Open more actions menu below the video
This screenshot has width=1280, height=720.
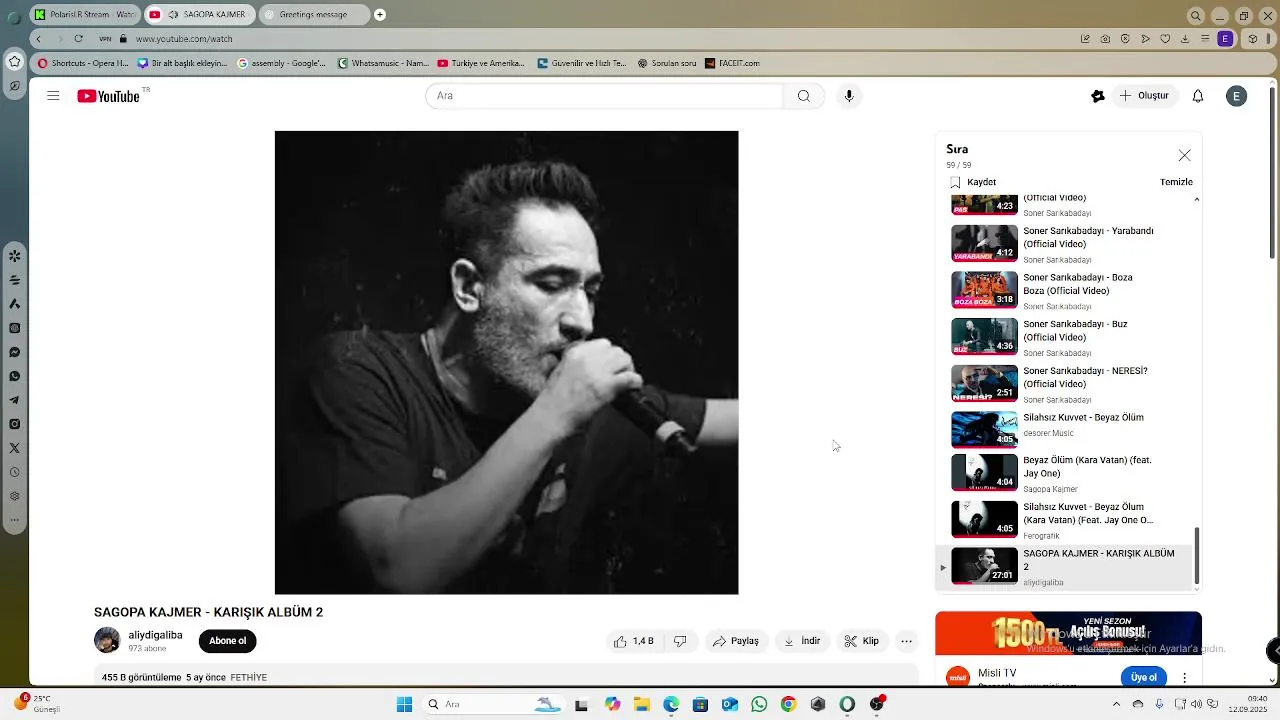click(x=907, y=641)
